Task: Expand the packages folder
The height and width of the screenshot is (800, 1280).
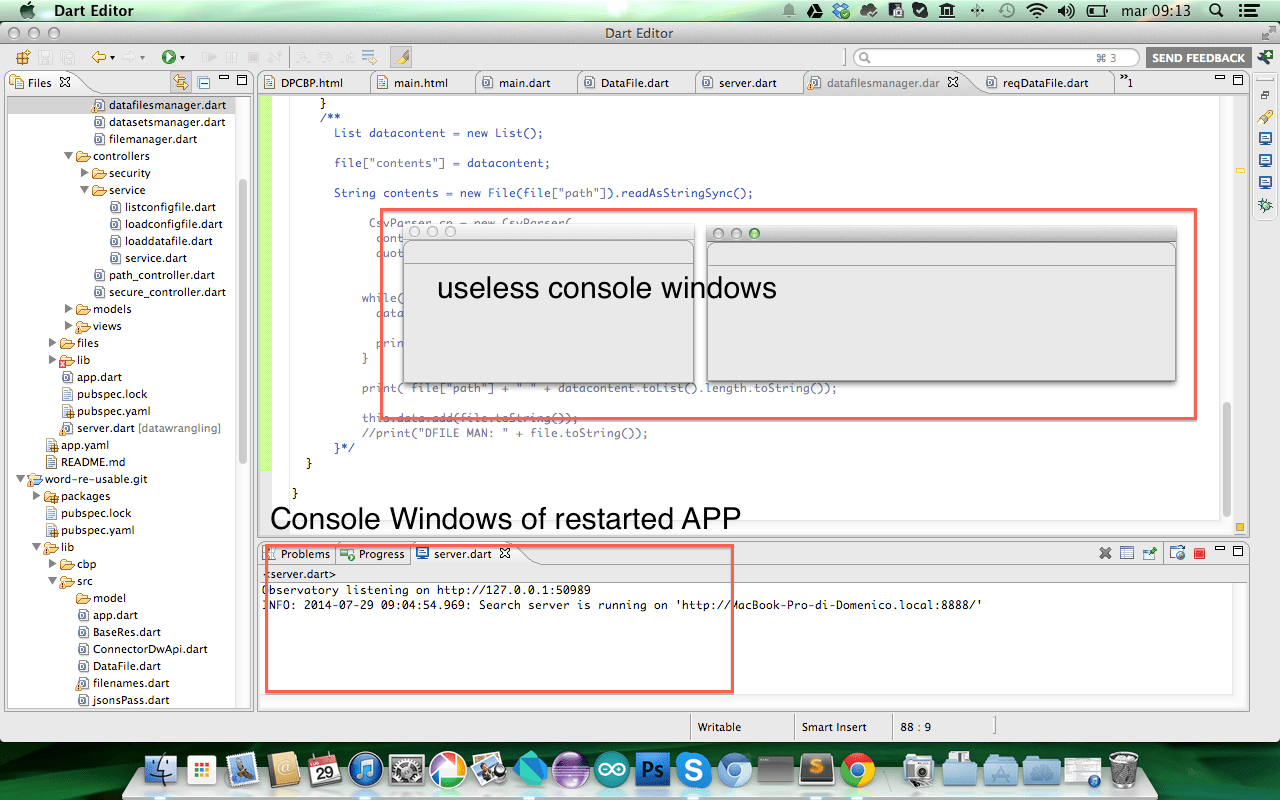Action: pyautogui.click(x=37, y=496)
